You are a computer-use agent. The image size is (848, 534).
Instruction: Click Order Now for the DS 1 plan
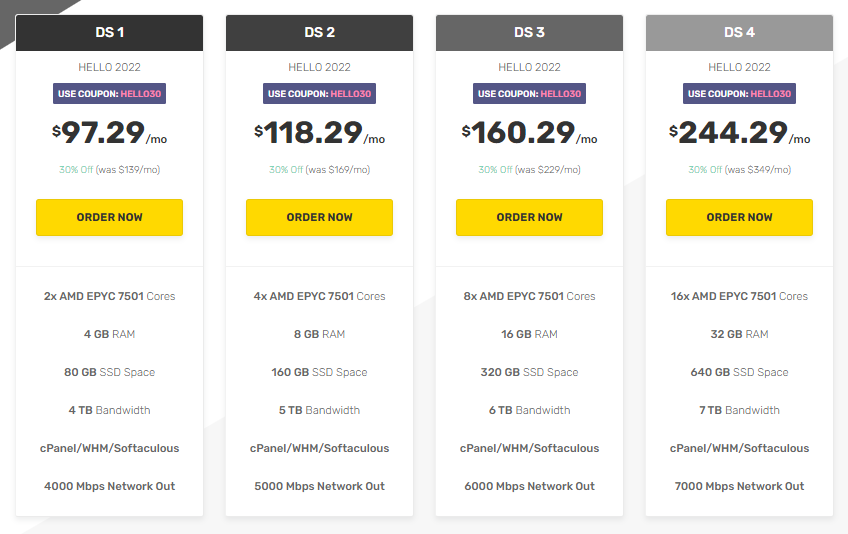(109, 217)
